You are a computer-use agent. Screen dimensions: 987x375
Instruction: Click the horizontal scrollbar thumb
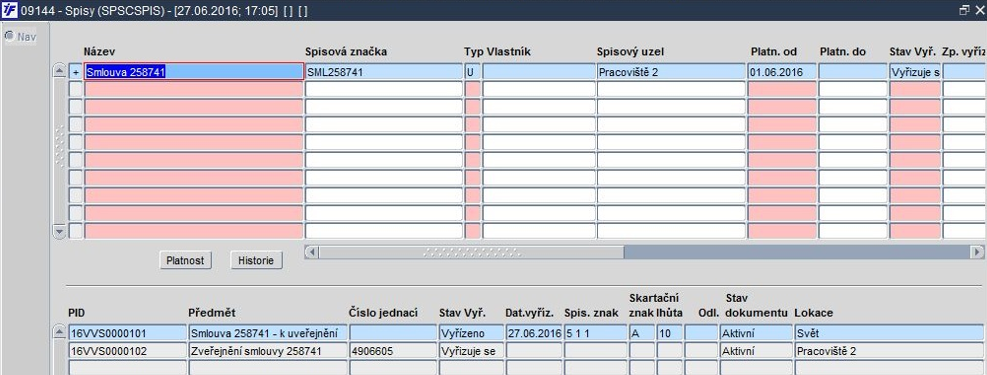point(471,252)
